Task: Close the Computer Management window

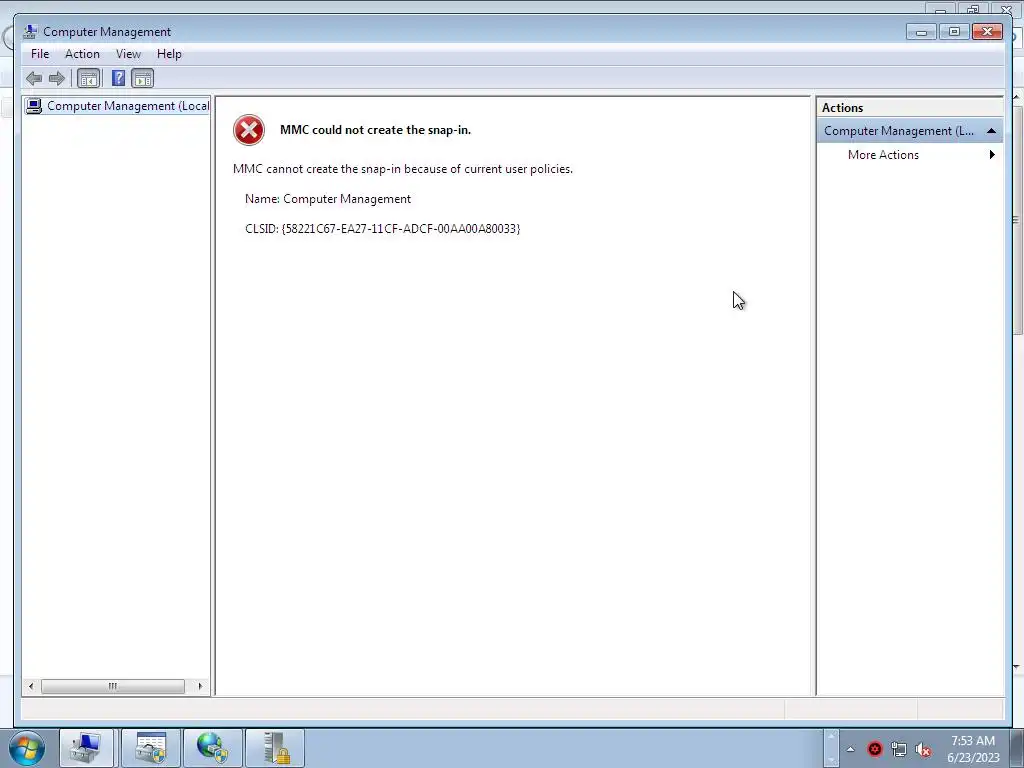Action: coord(987,32)
